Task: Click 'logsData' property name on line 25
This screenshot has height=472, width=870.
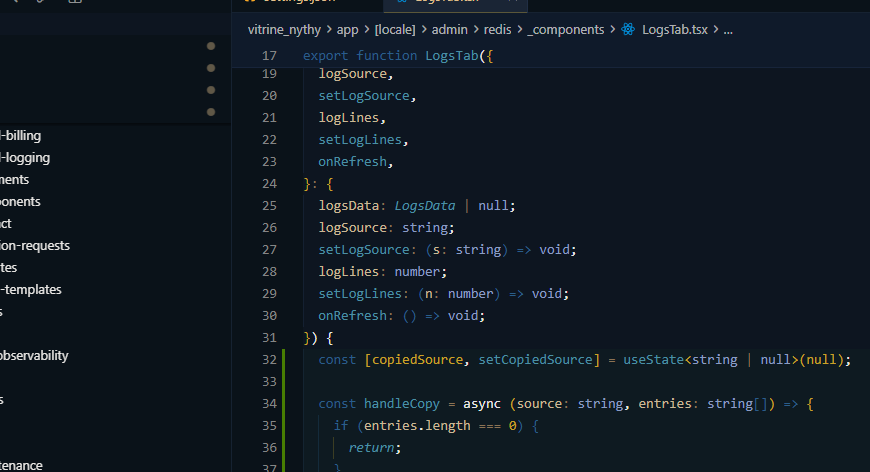Action: (x=348, y=206)
